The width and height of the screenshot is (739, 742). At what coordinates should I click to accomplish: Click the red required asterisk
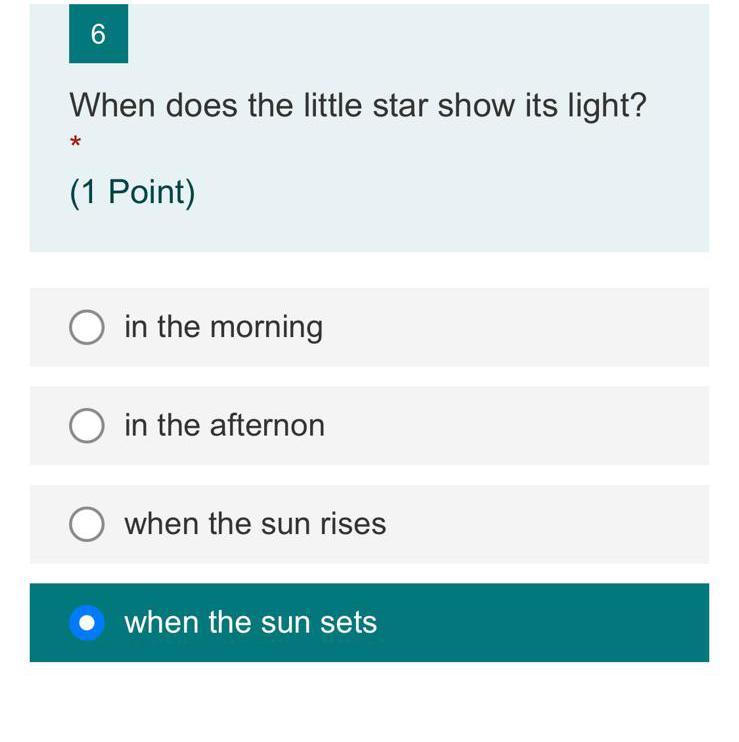pyautogui.click(x=76, y=143)
